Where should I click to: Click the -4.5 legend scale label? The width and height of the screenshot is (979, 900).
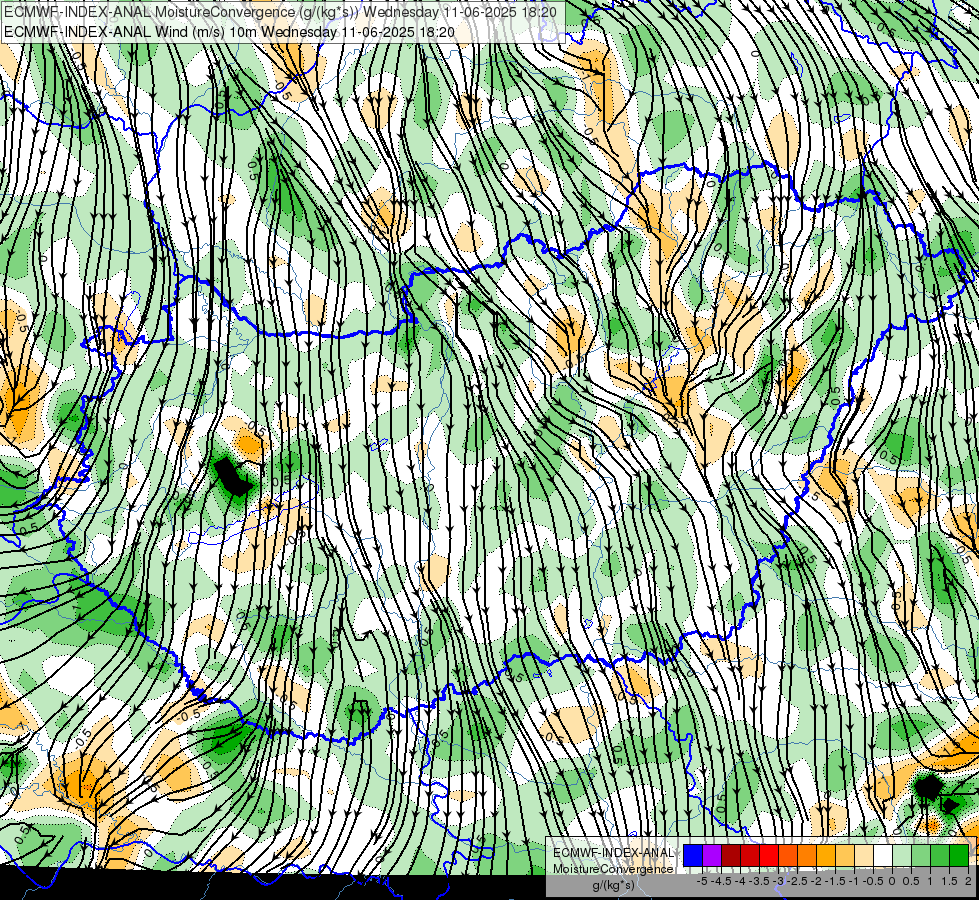pyautogui.click(x=719, y=881)
